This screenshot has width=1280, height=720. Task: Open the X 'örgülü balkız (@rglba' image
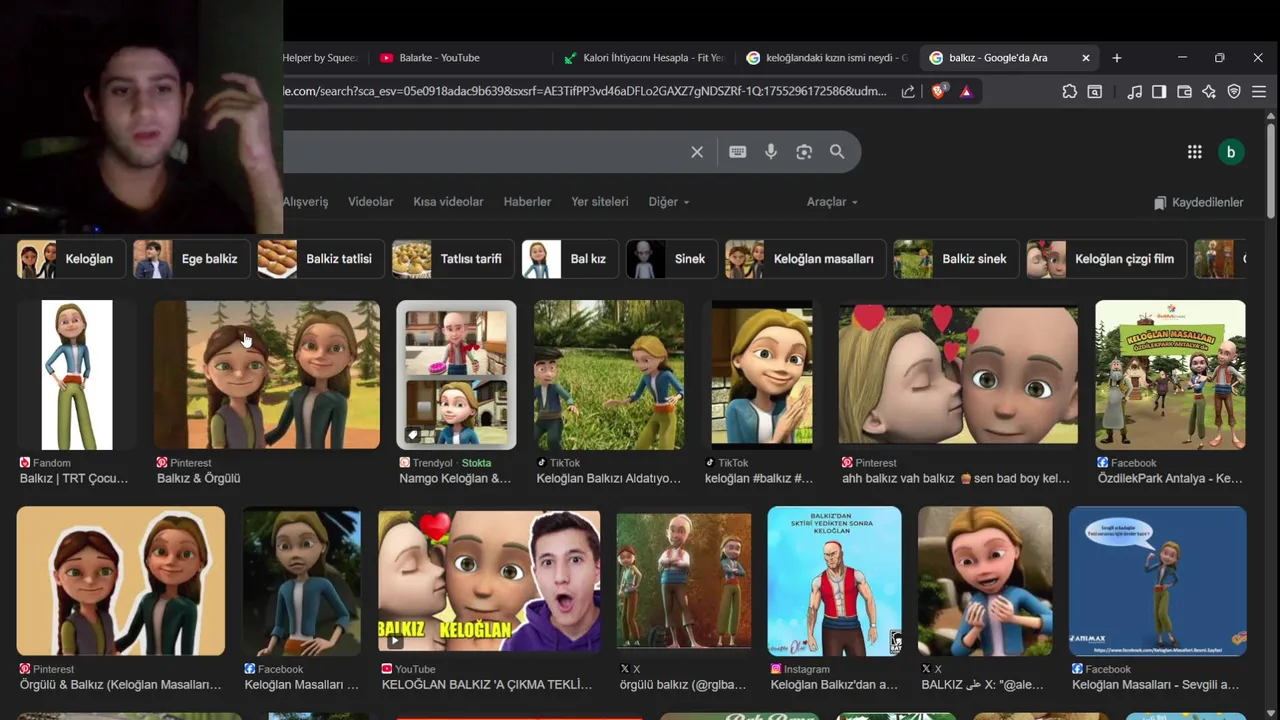coord(684,581)
